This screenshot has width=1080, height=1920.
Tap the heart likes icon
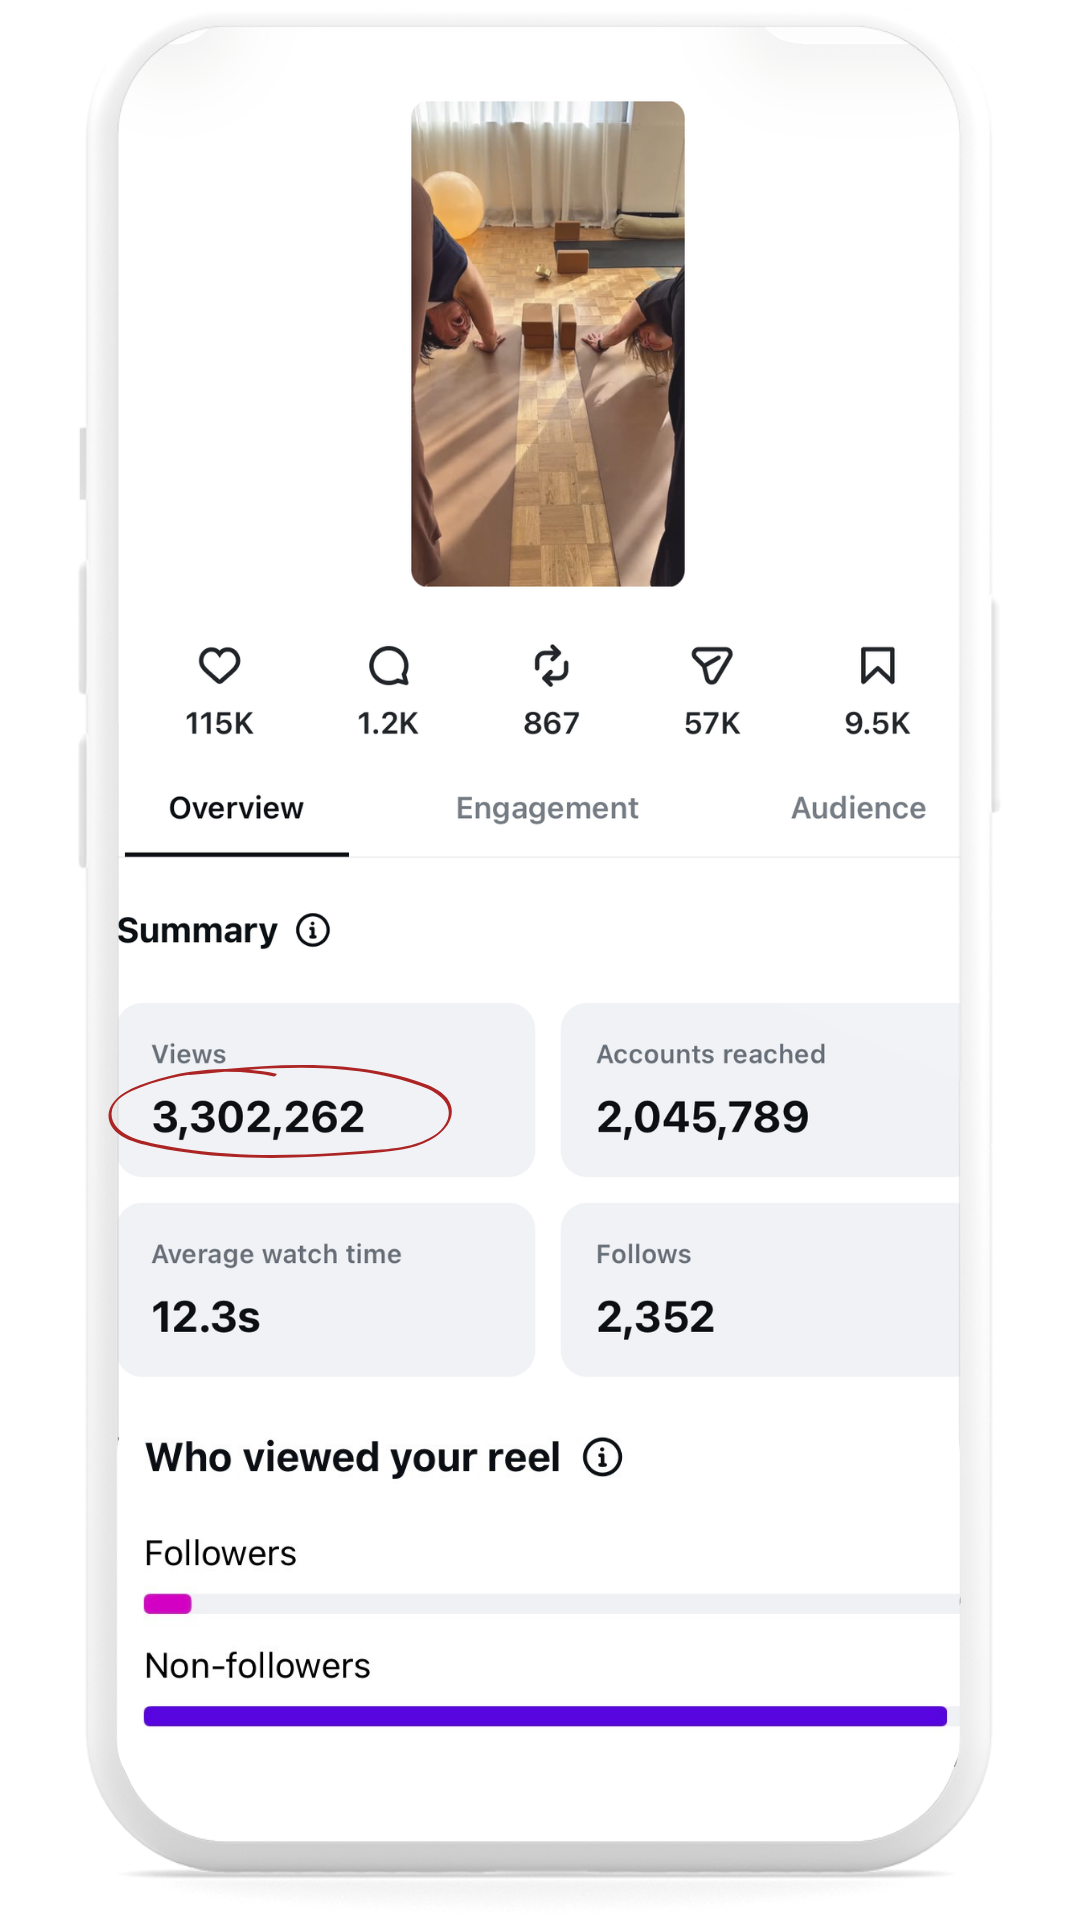pyautogui.click(x=219, y=666)
